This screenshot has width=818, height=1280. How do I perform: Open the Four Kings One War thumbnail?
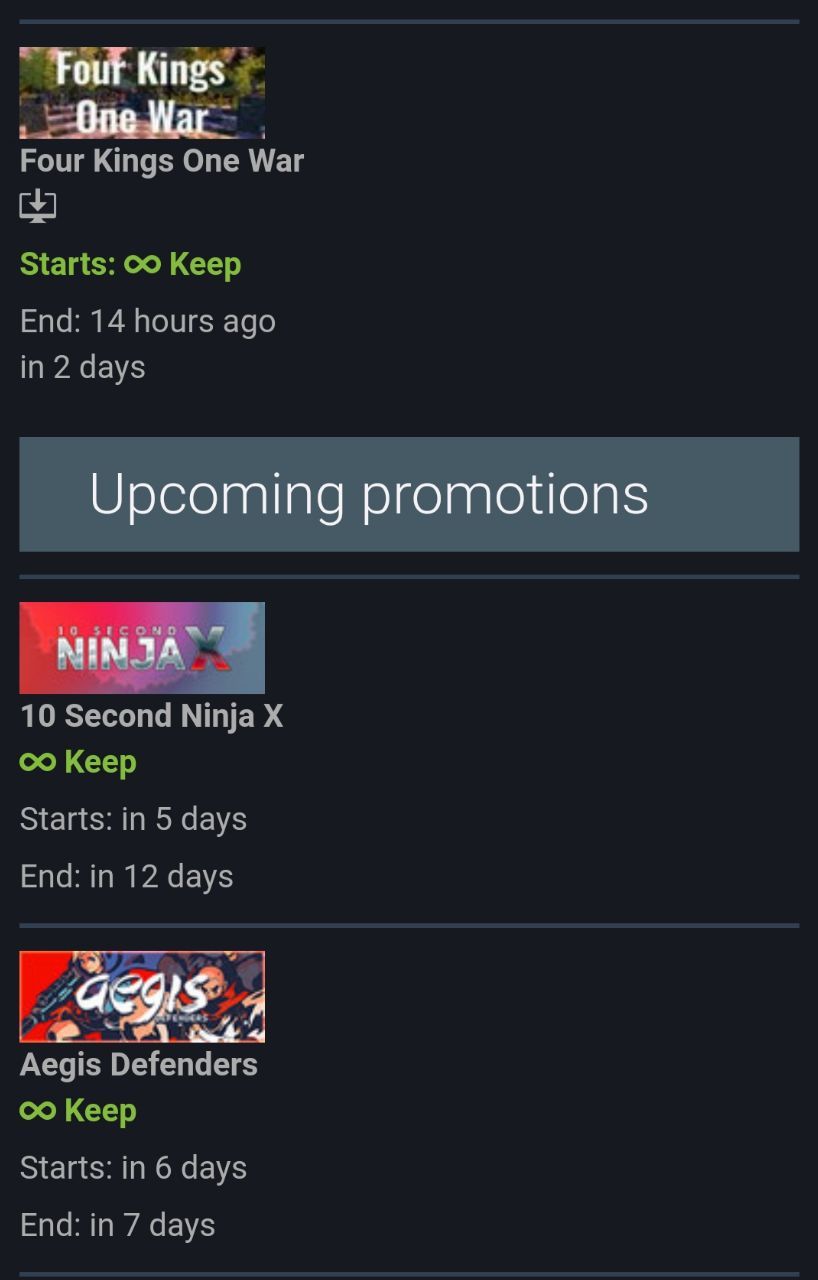tap(142, 93)
